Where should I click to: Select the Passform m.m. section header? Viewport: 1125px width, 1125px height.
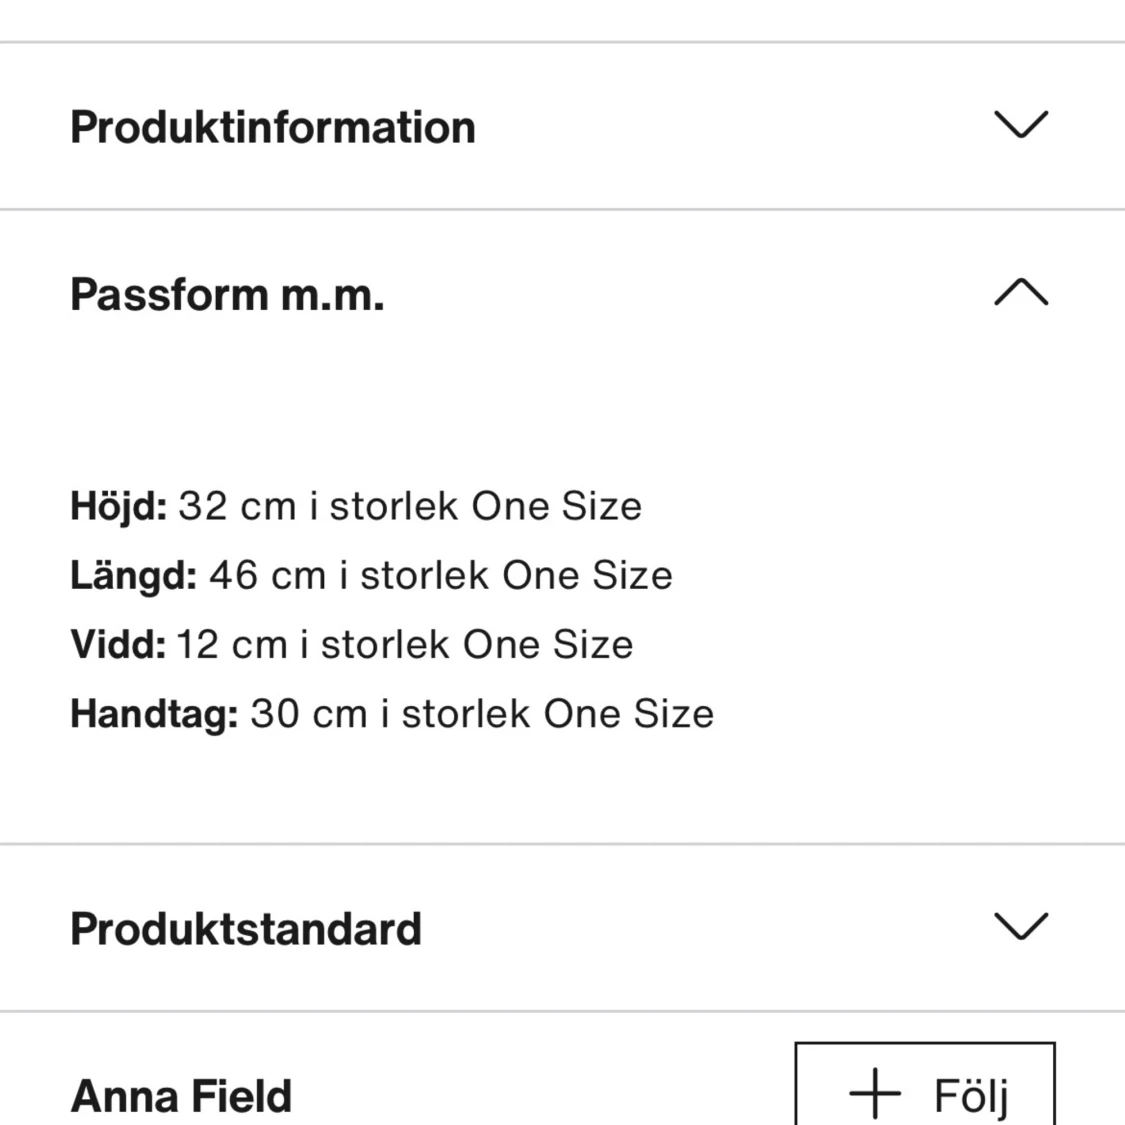(x=227, y=293)
